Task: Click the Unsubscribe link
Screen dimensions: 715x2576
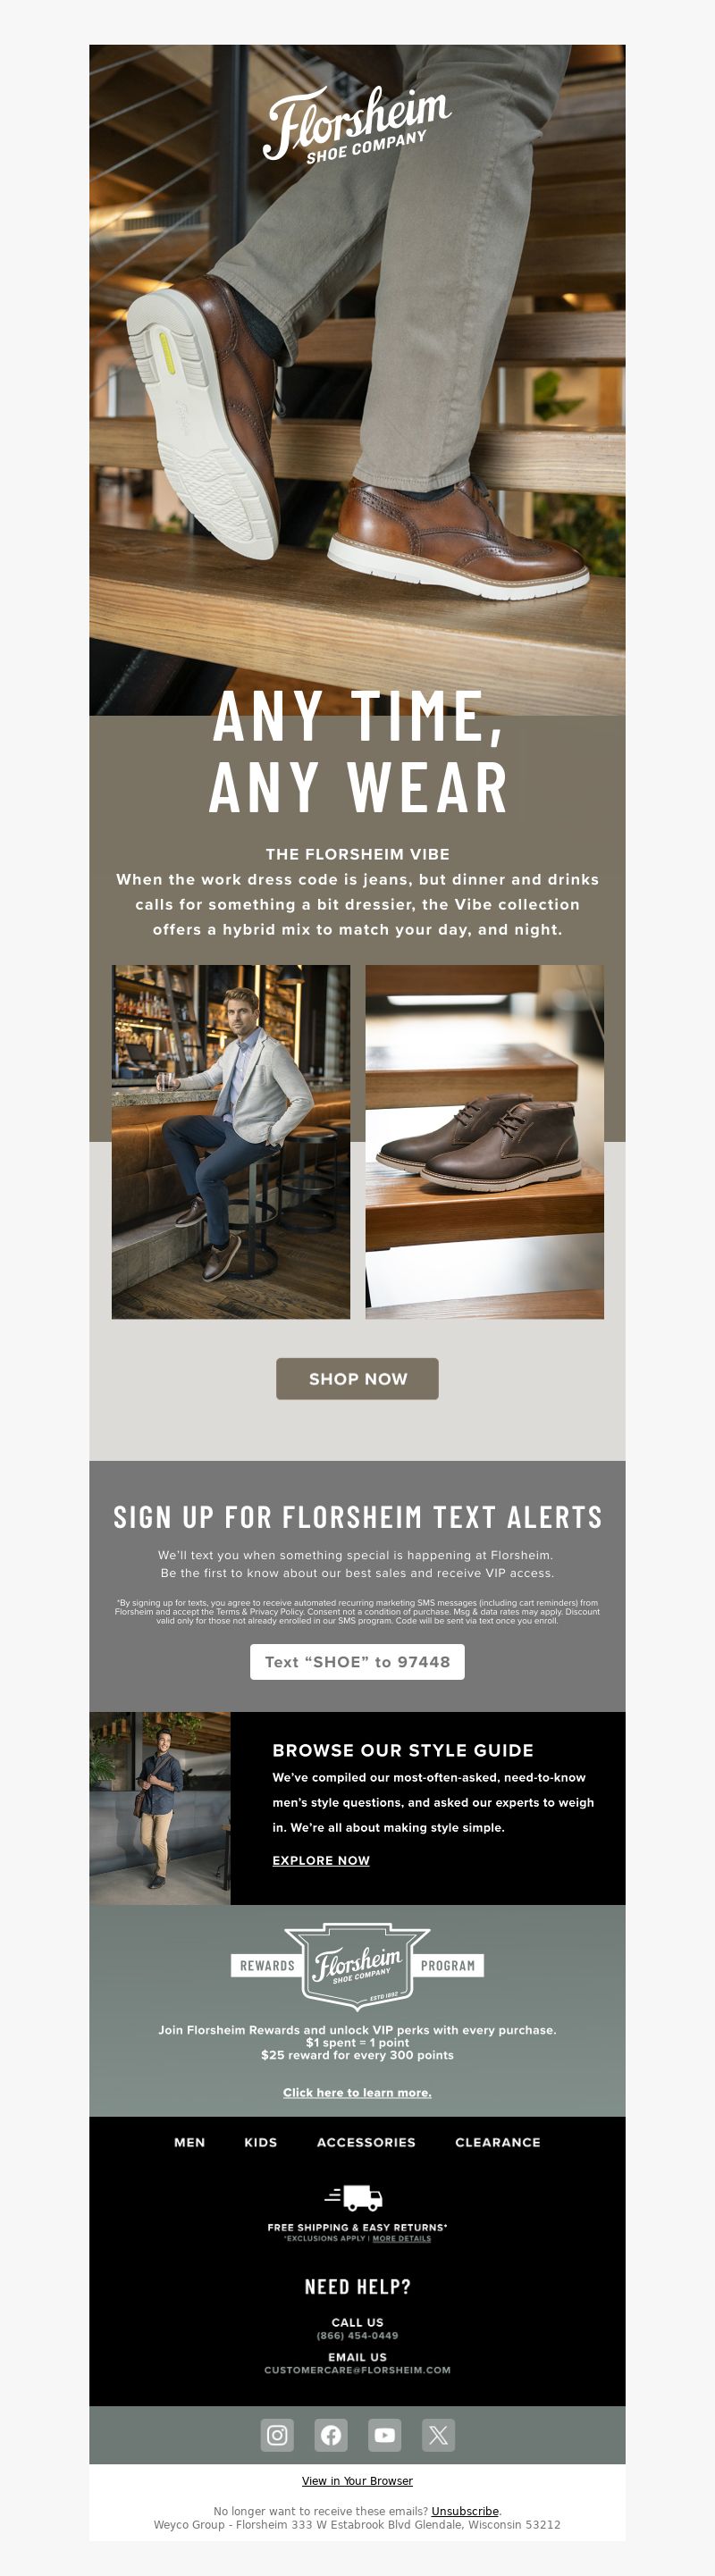Action: point(465,2510)
